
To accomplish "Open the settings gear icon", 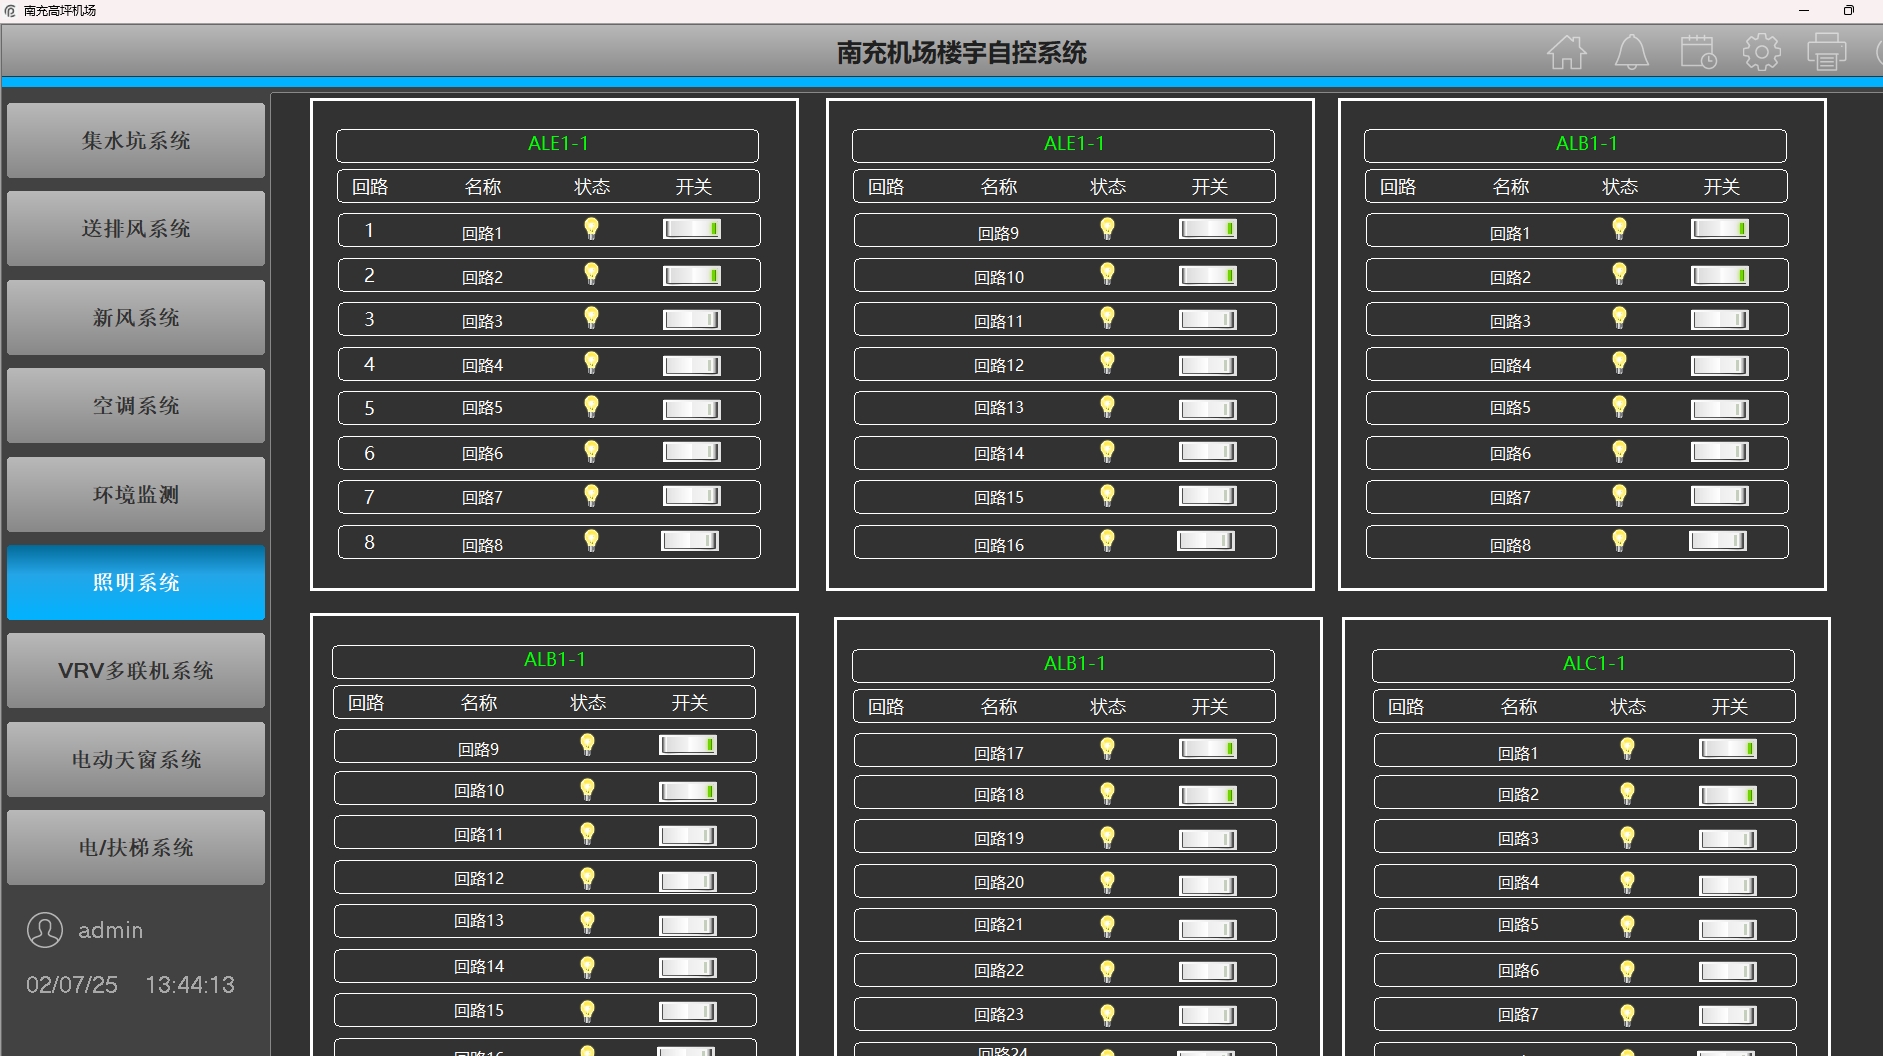I will pos(1761,52).
